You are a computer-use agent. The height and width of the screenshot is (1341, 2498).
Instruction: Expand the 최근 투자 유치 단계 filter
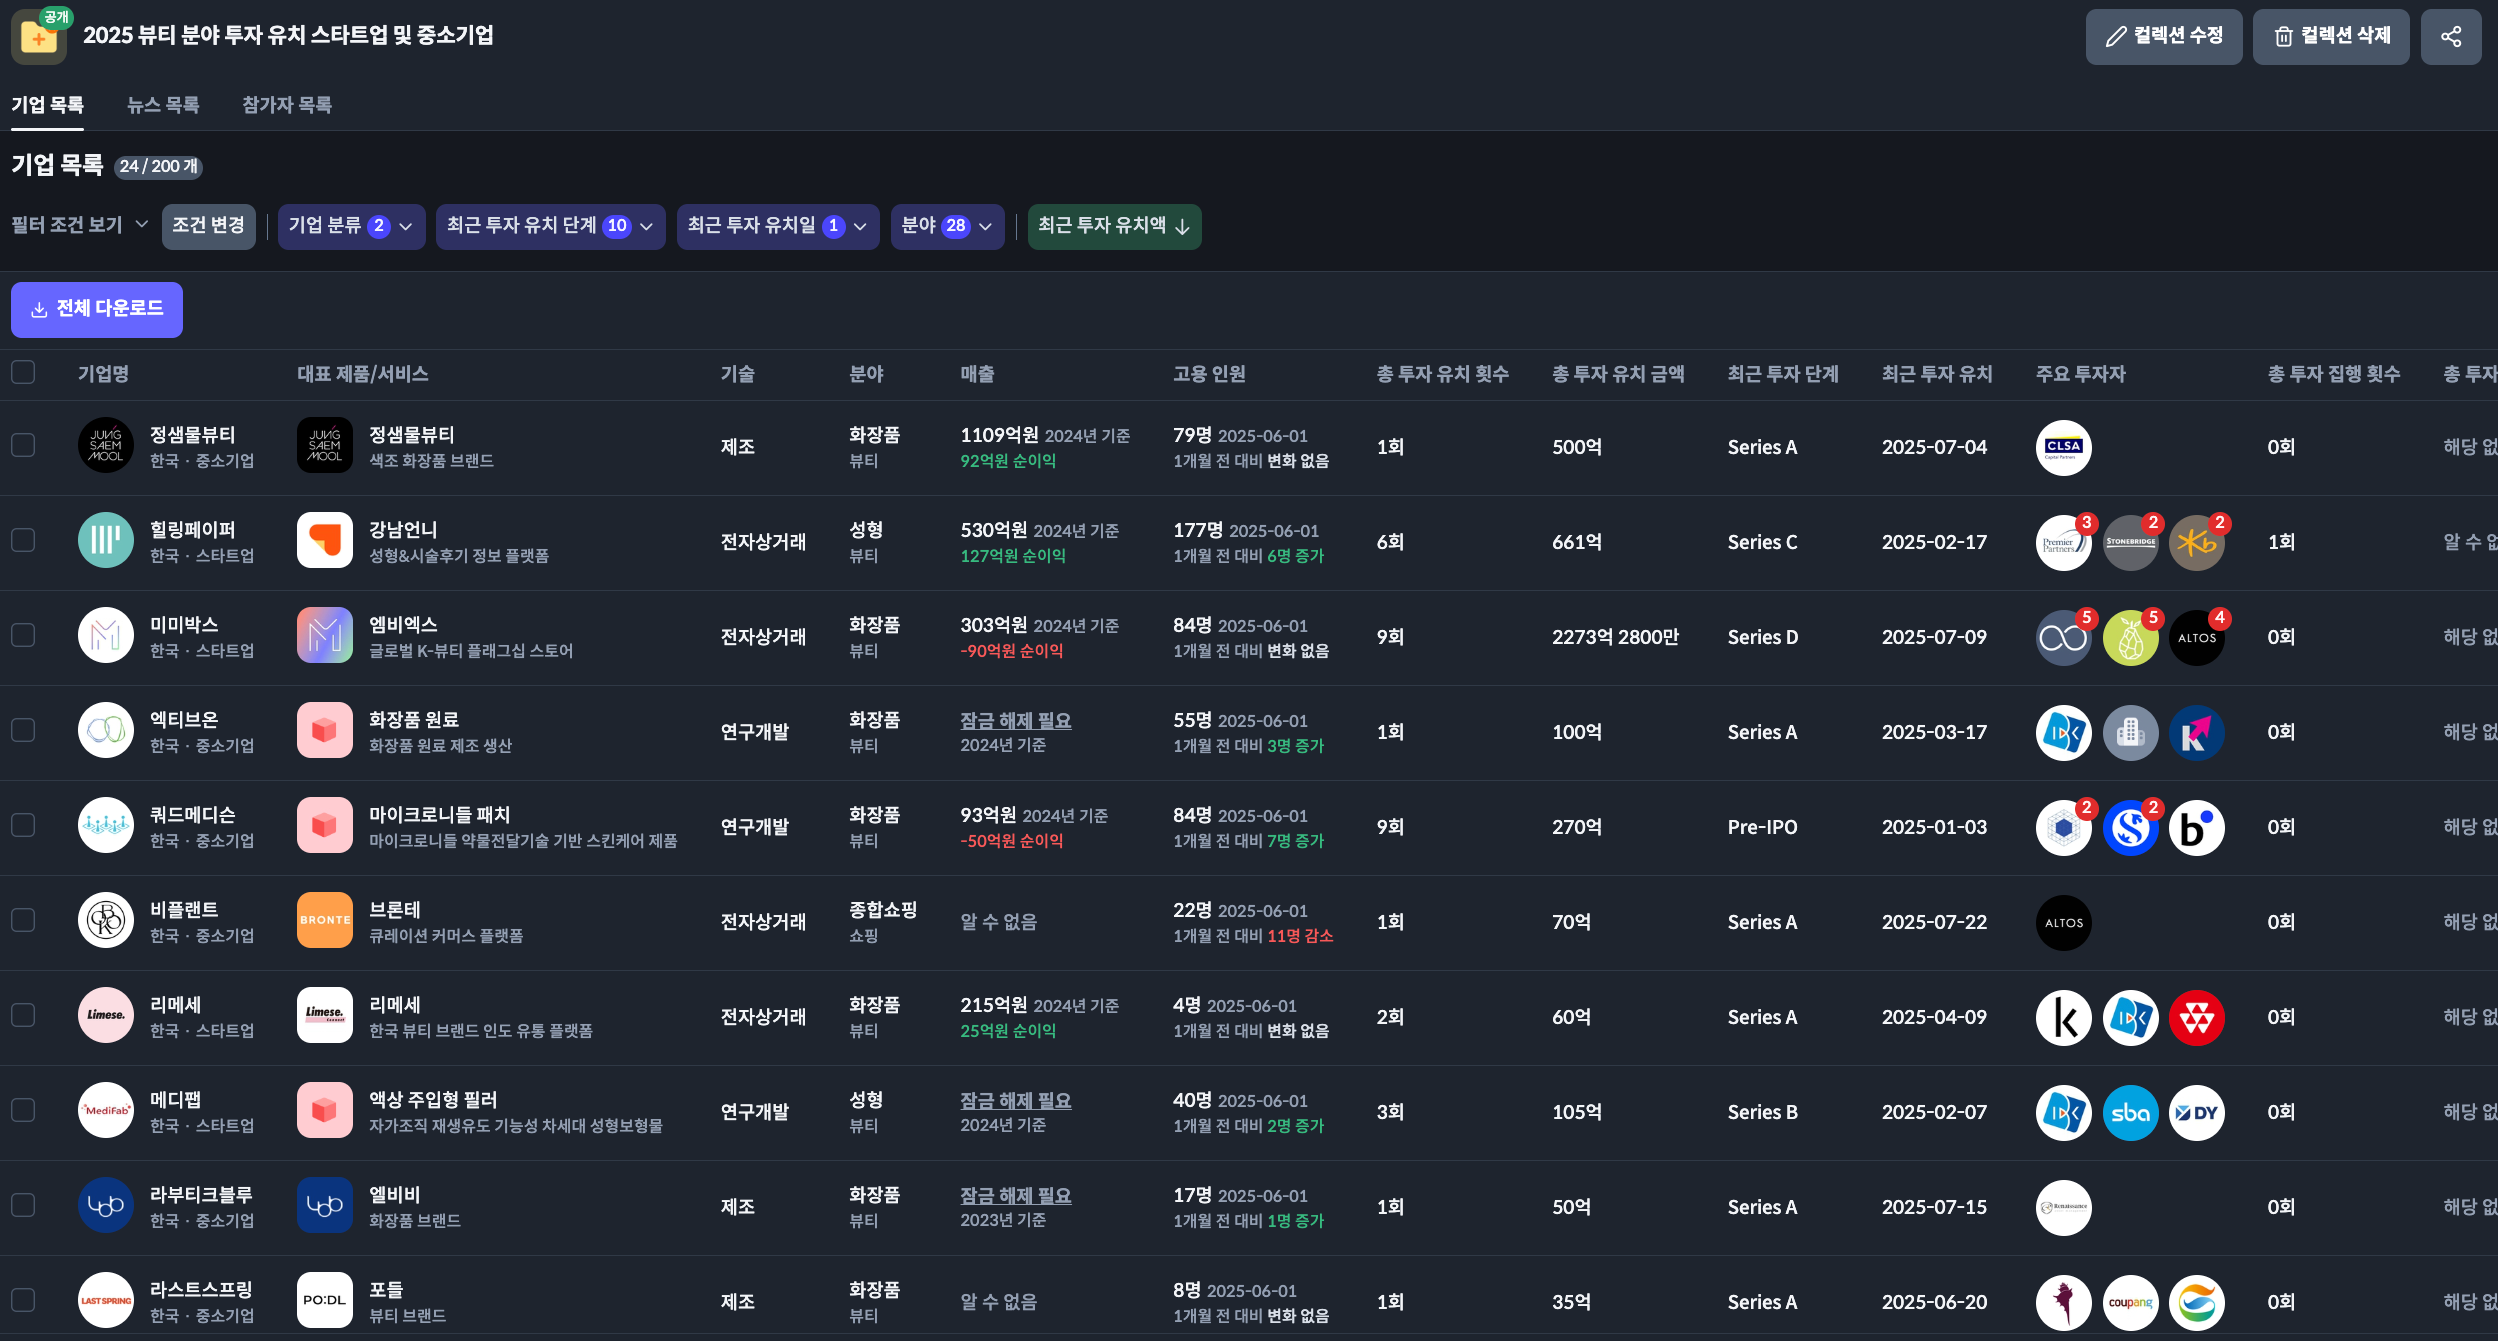pos(550,226)
